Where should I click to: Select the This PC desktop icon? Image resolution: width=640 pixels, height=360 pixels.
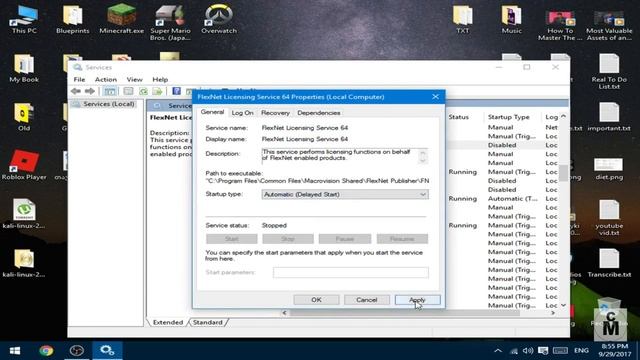(24, 19)
